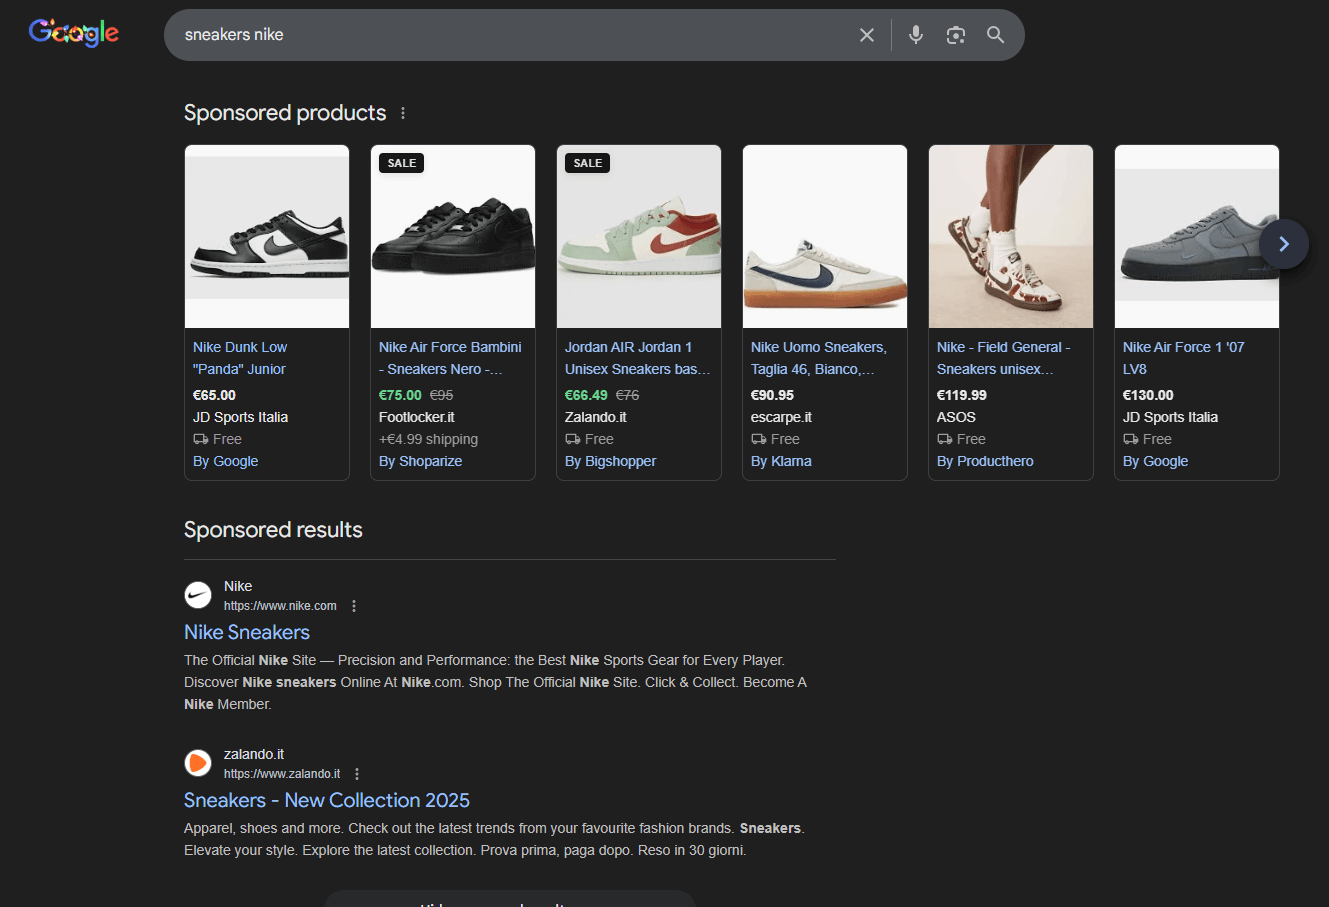Open Jordan AIR Jordan 1 shoe image
Screen dimensions: 1329x907
[x=639, y=237]
